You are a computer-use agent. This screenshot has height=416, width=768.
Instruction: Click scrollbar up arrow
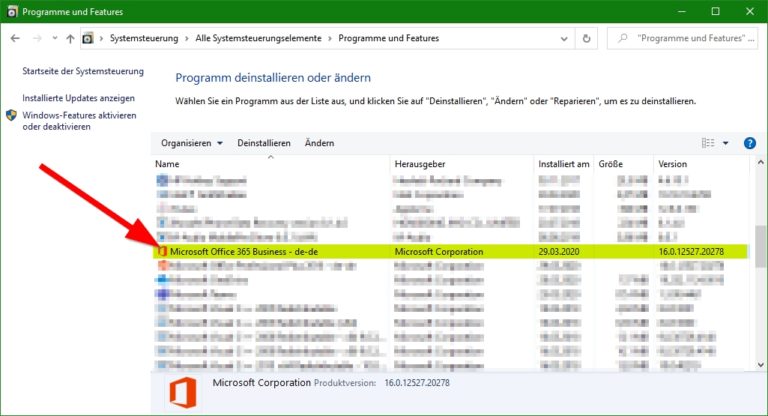(760, 162)
